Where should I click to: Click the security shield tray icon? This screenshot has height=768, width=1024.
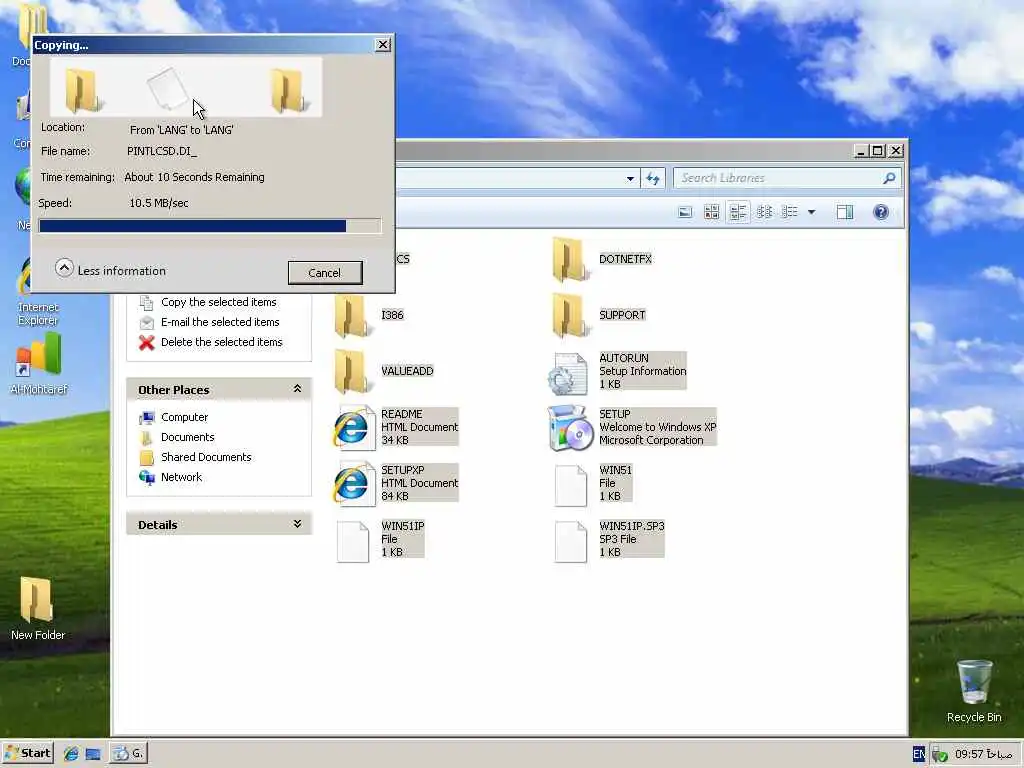pos(940,755)
